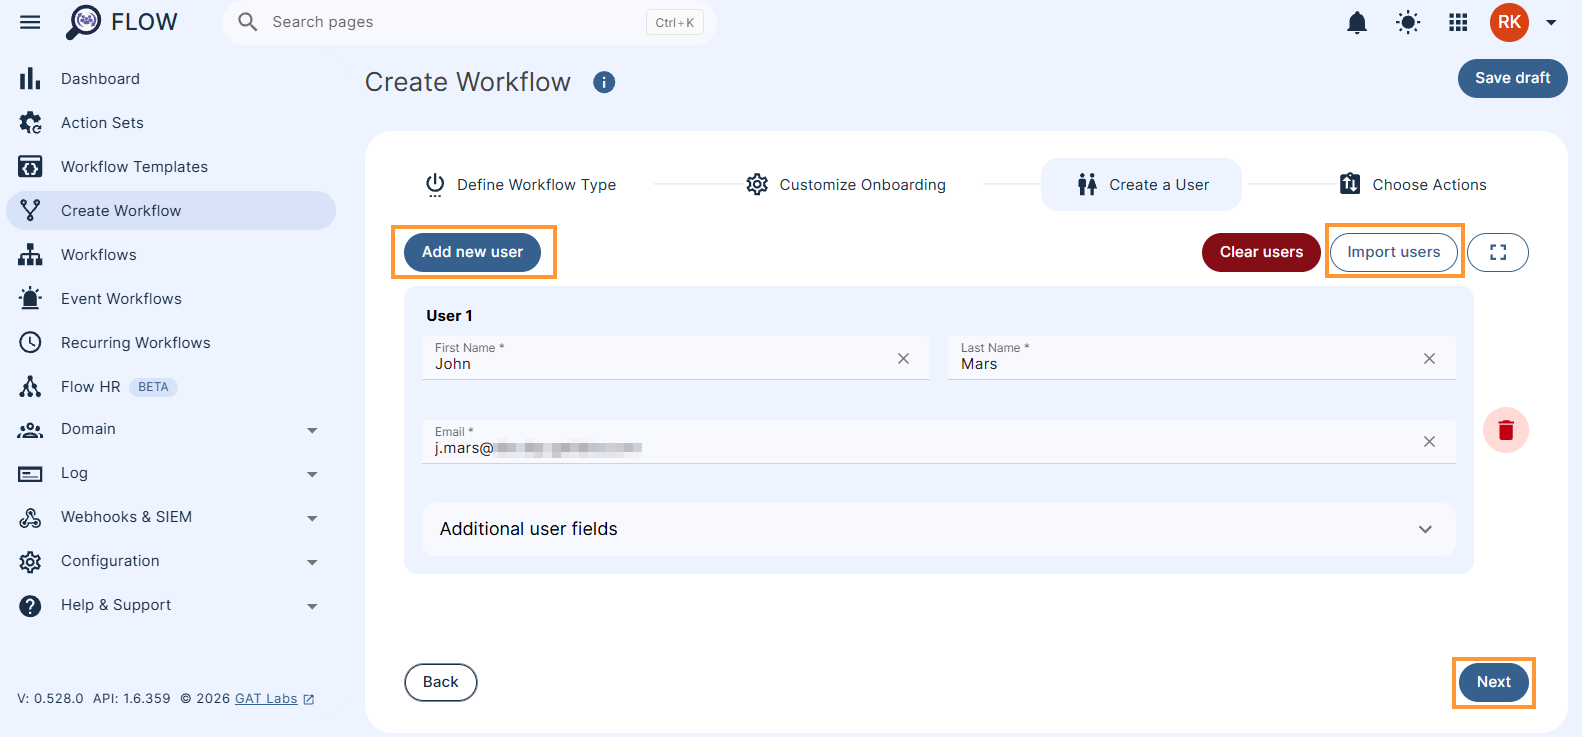1582x737 pixels.
Task: Click the Event Workflows alarm icon
Action: click(30, 299)
